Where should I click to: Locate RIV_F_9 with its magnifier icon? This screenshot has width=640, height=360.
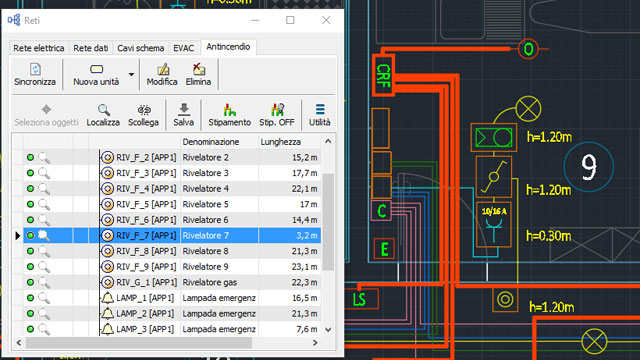[x=44, y=267]
